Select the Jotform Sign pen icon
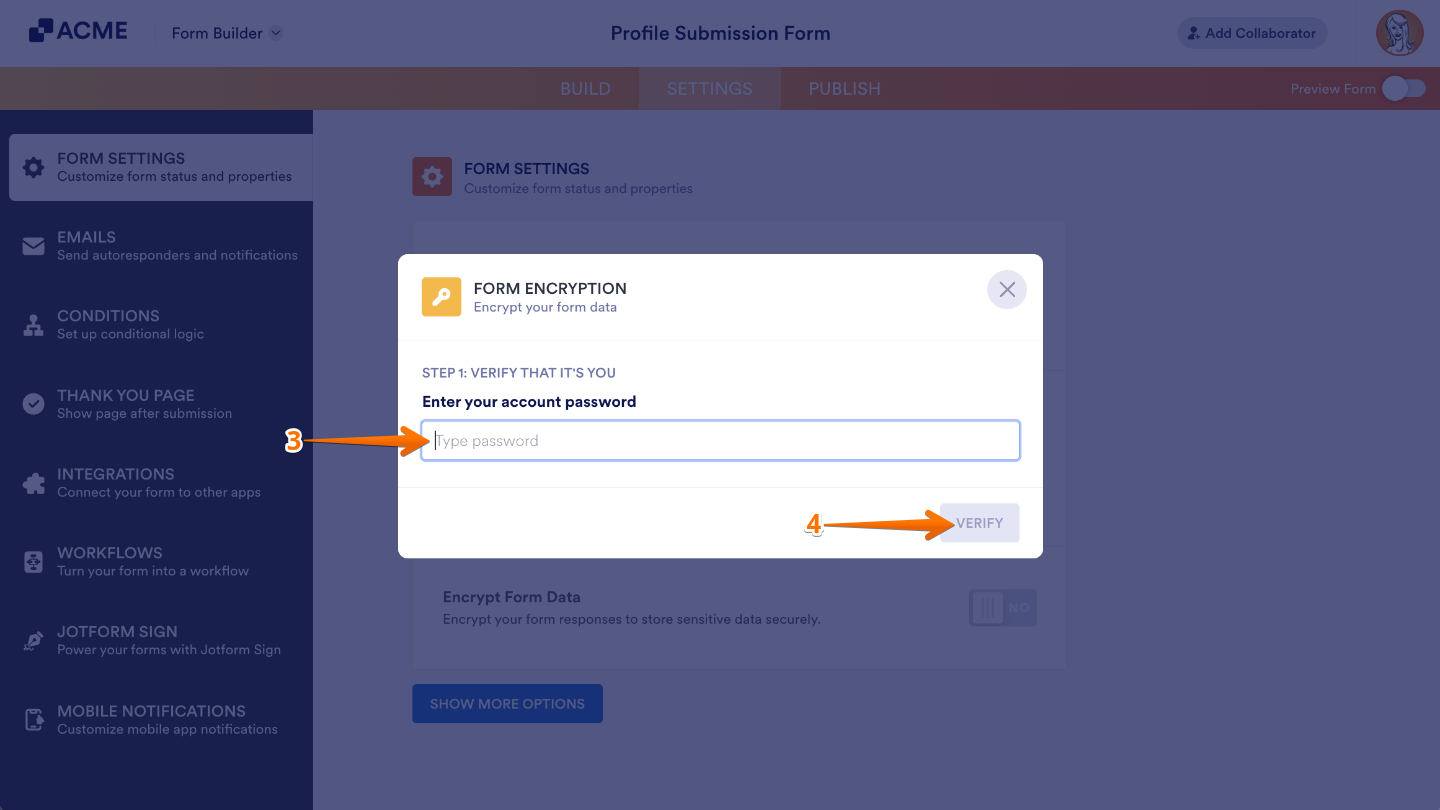 [35, 640]
